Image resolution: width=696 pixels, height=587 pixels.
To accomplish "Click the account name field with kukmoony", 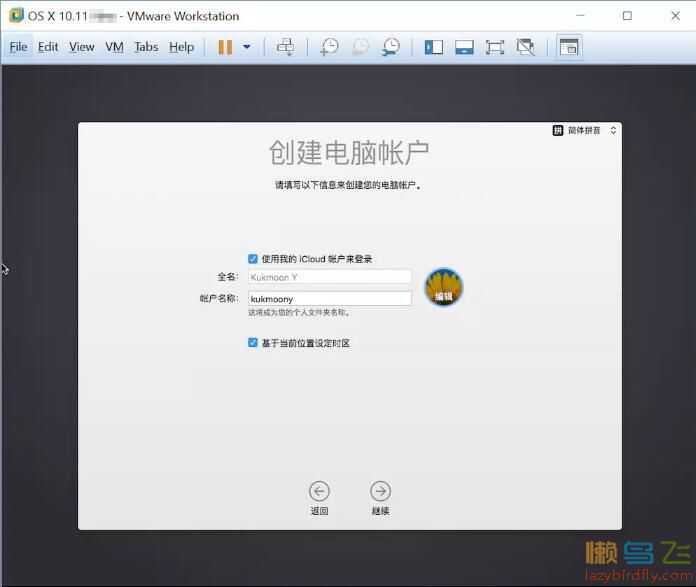I will (x=330, y=299).
